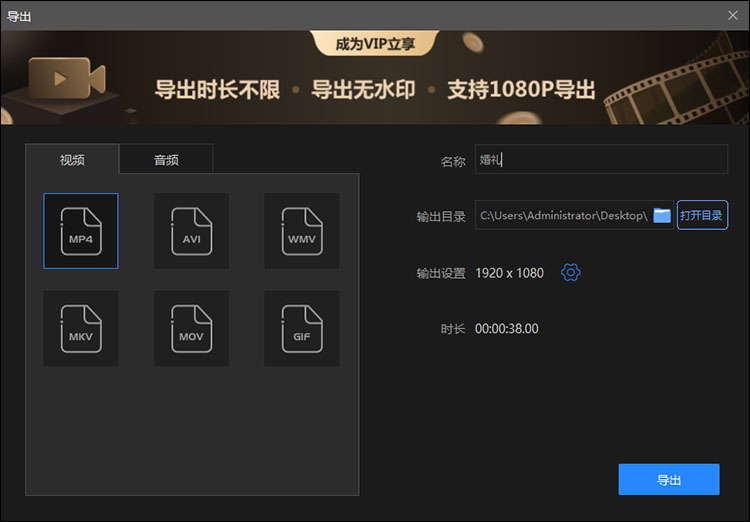Choose the MOV format icon
The image size is (750, 522).
point(191,328)
